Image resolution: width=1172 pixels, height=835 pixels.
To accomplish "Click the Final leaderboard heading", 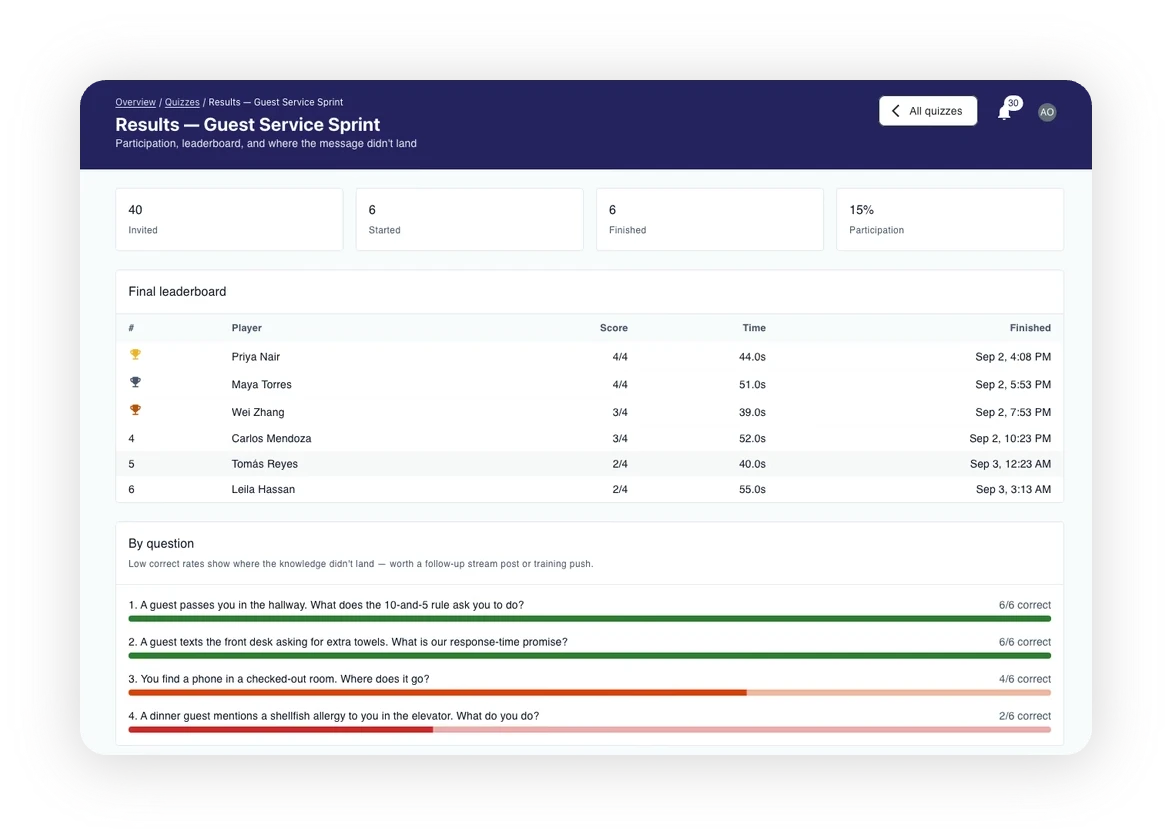I will [x=177, y=292].
